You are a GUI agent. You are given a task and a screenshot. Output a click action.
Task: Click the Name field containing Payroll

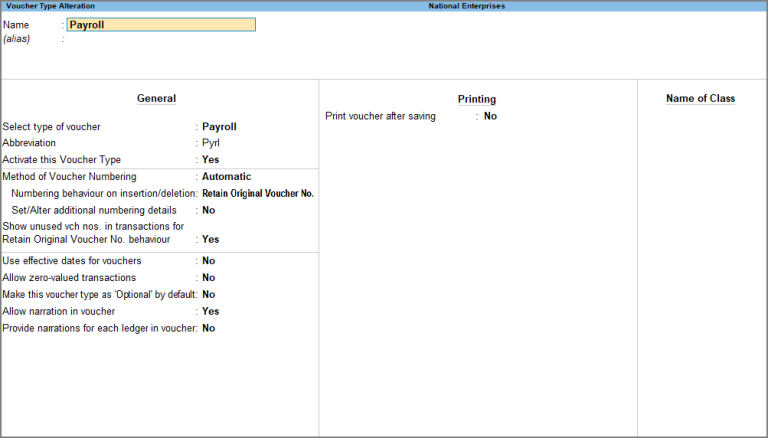coord(161,25)
